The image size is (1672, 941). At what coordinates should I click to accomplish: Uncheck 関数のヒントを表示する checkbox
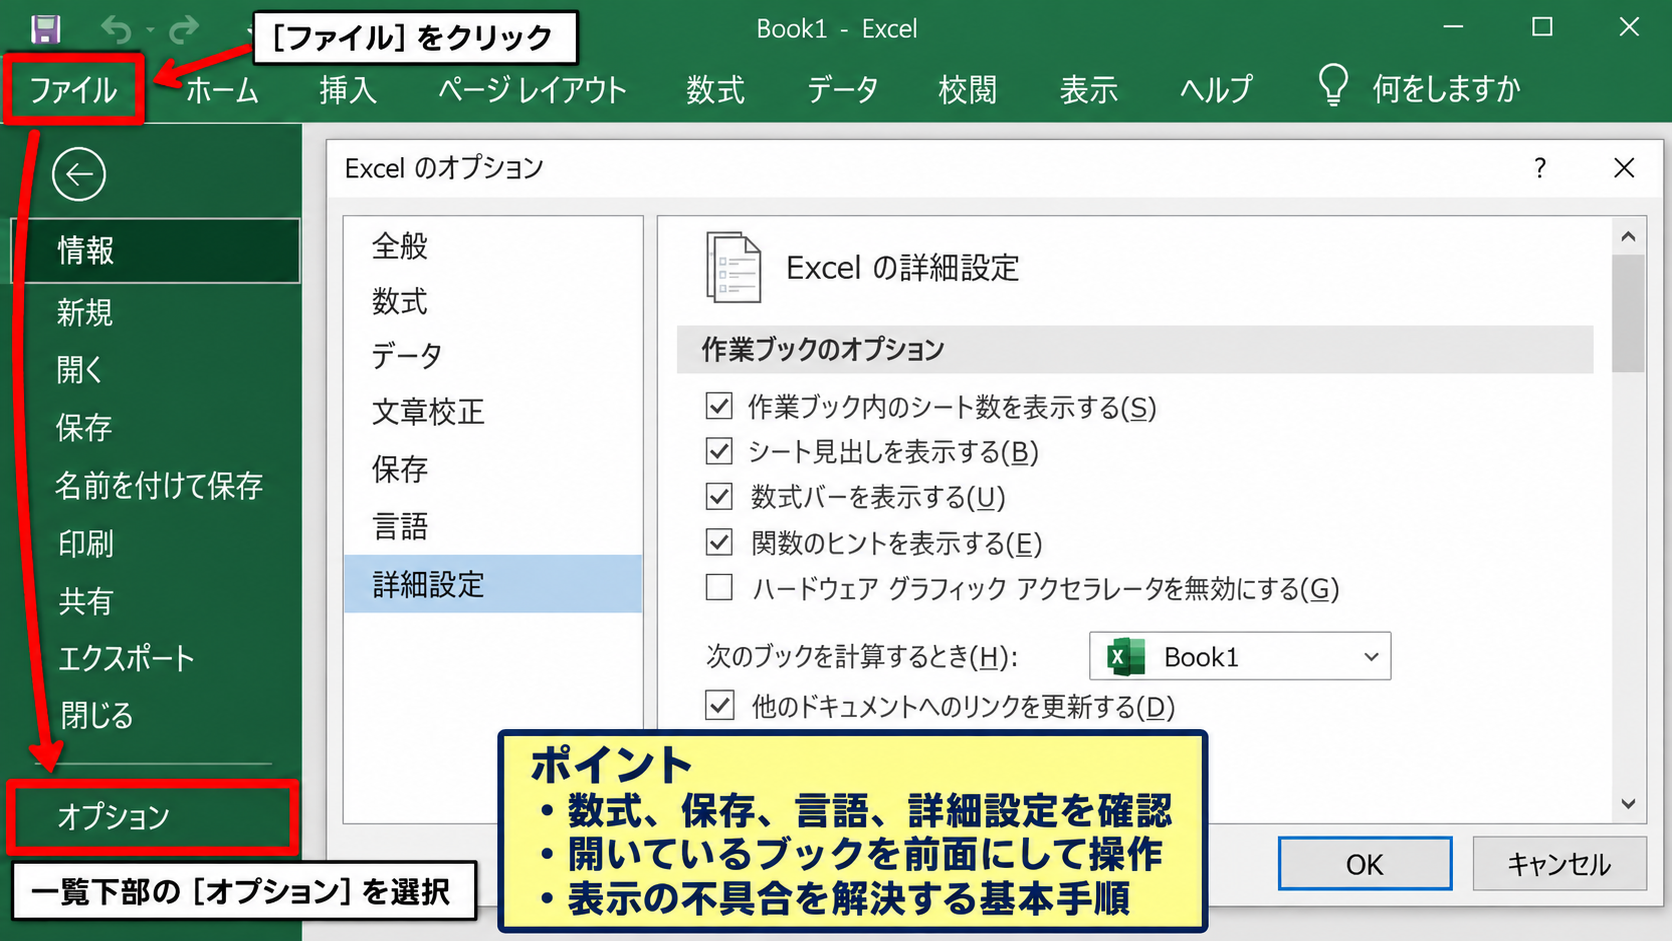click(719, 542)
